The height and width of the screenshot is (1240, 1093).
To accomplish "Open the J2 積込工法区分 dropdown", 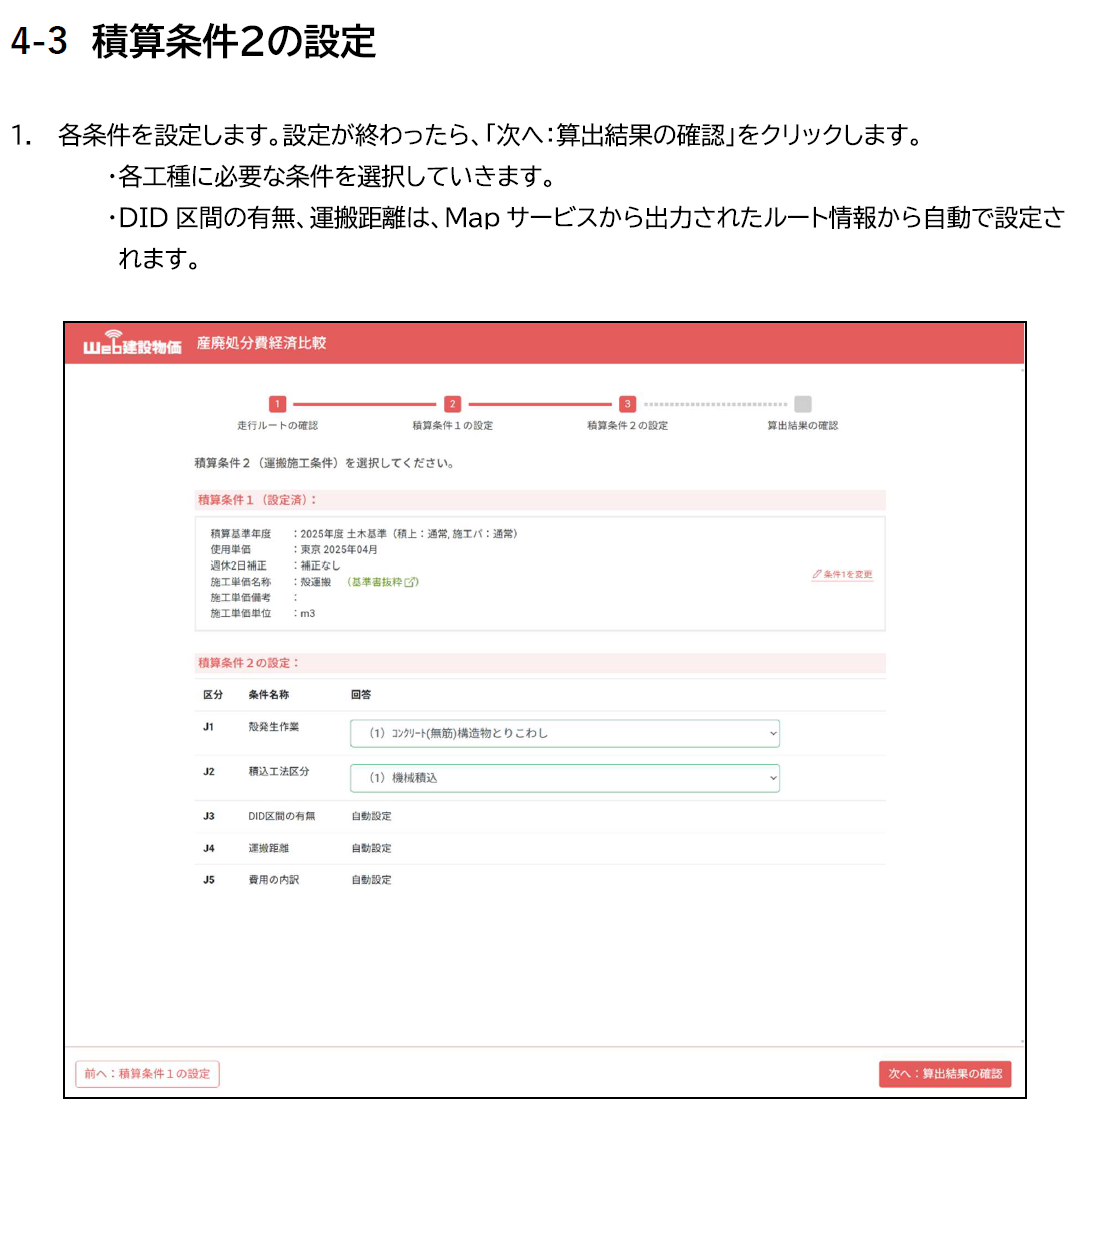I will pyautogui.click(x=565, y=778).
